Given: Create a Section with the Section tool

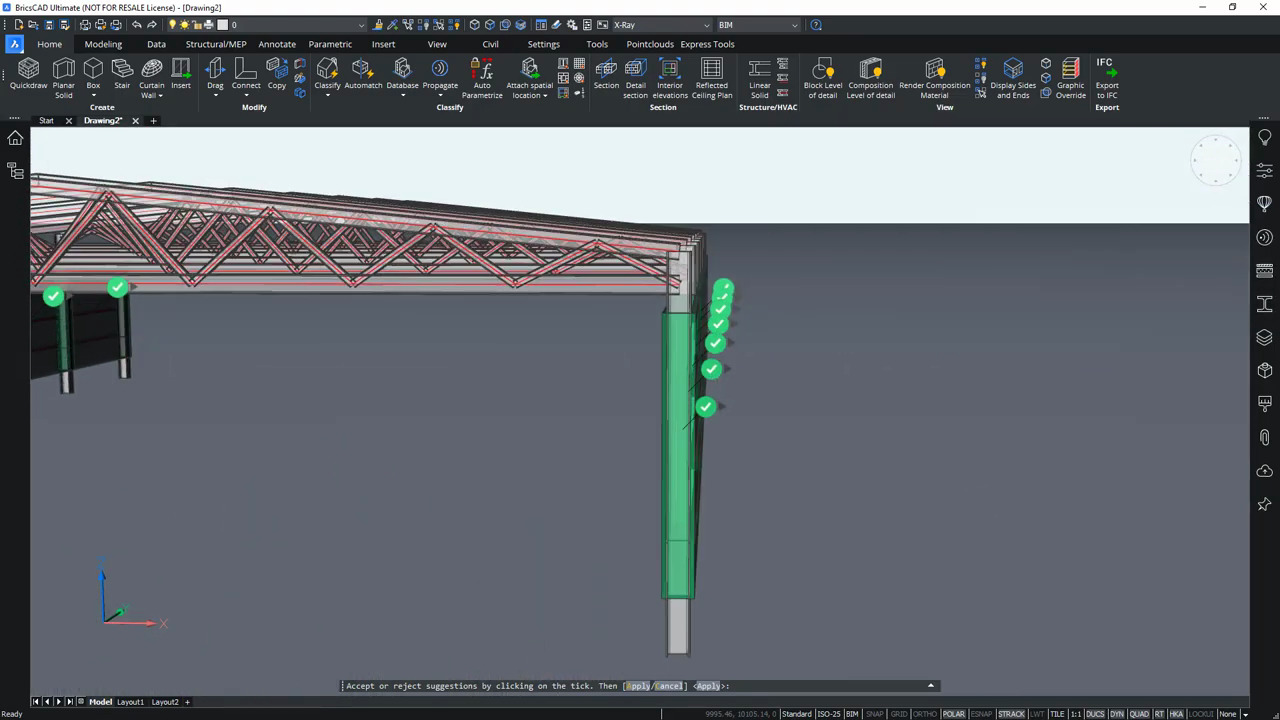Looking at the screenshot, I should click(x=606, y=76).
